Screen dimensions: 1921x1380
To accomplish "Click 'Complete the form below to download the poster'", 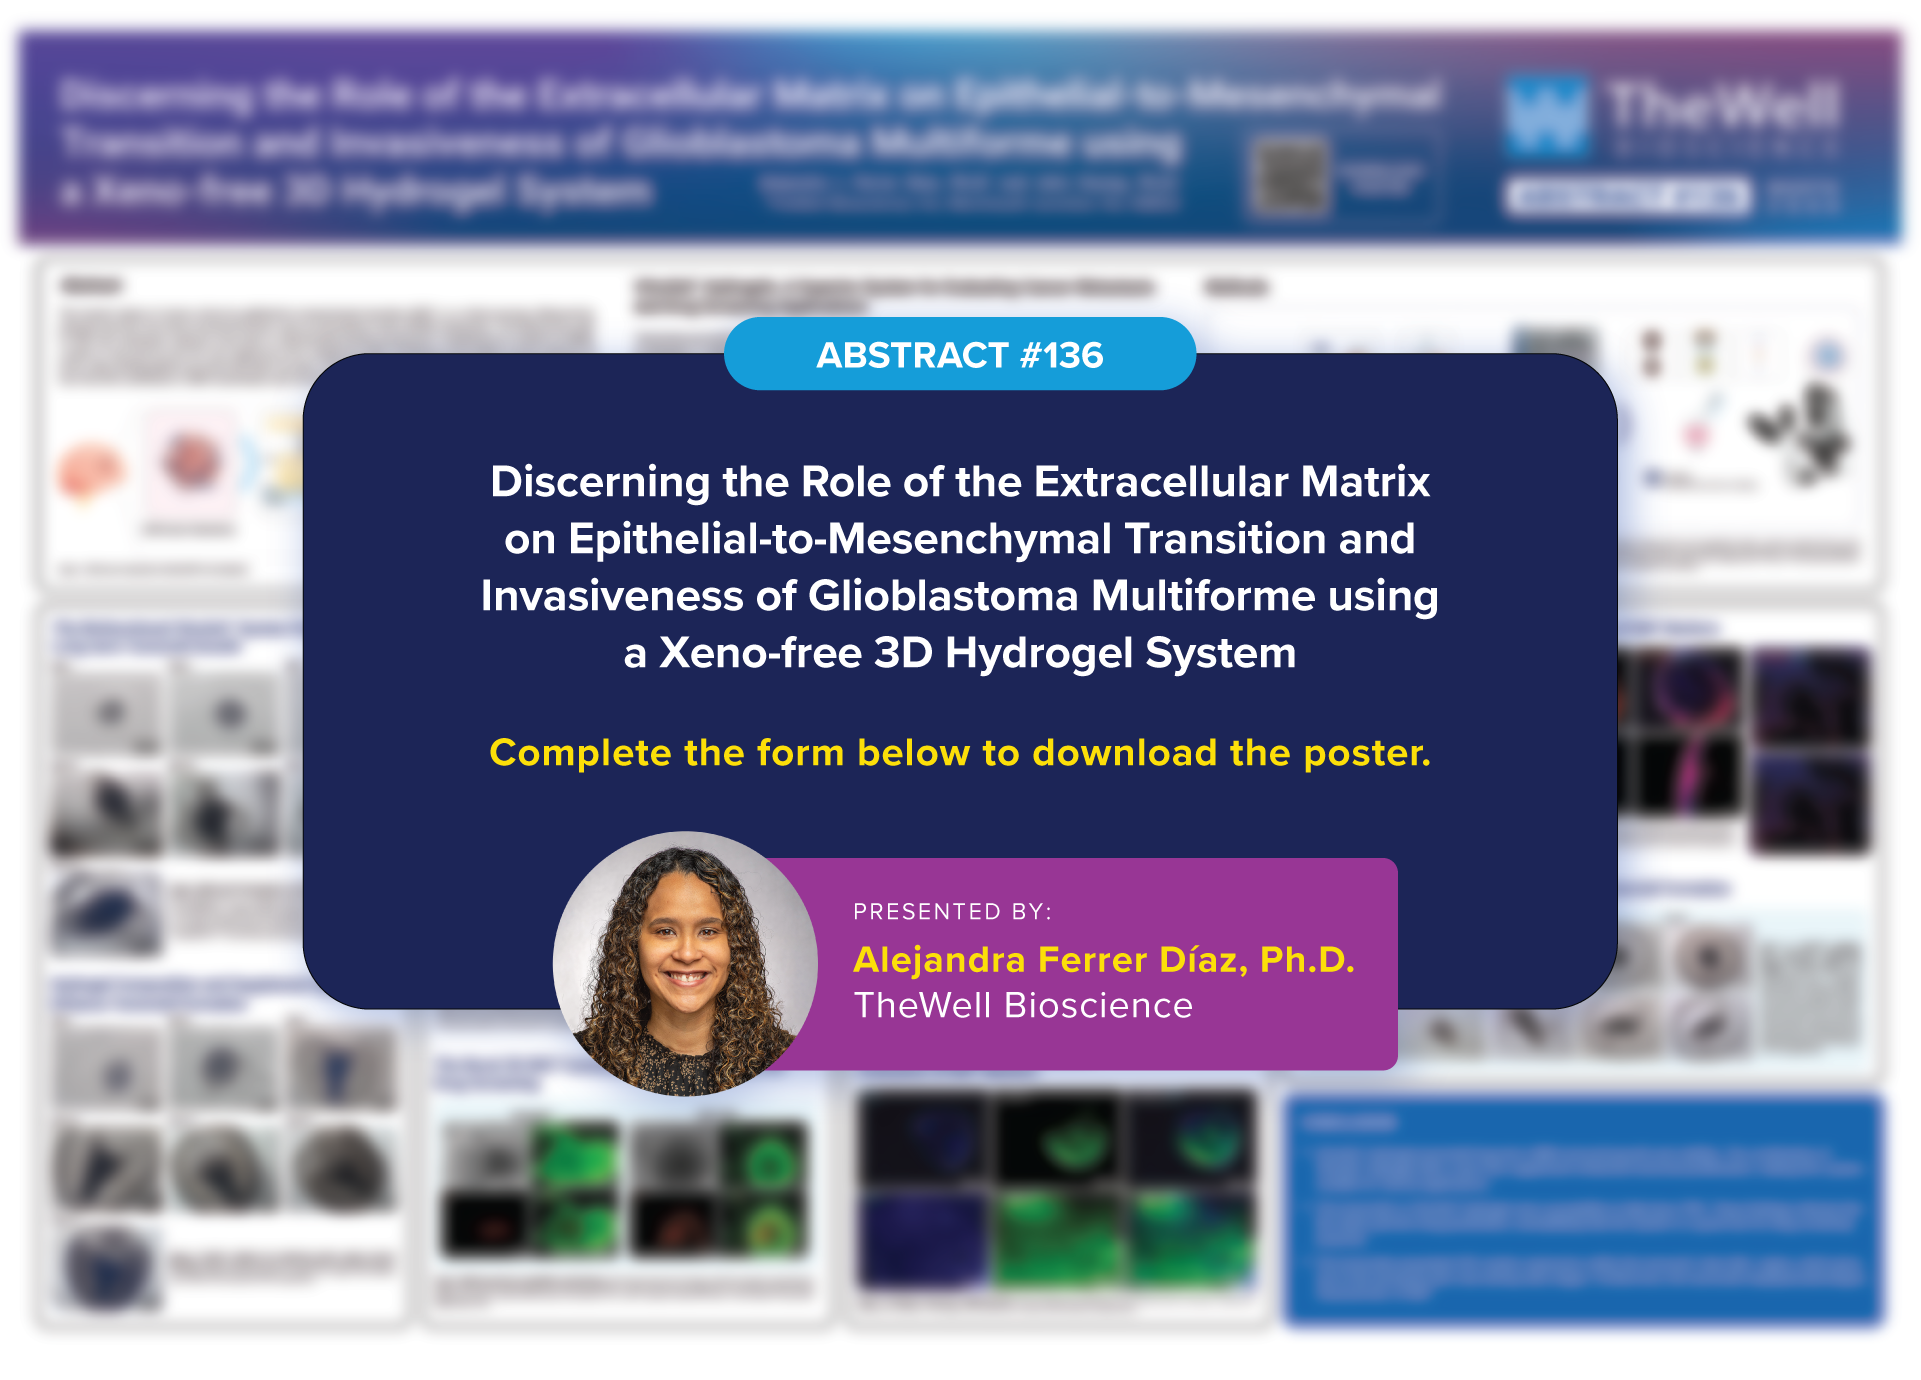I will coord(959,753).
